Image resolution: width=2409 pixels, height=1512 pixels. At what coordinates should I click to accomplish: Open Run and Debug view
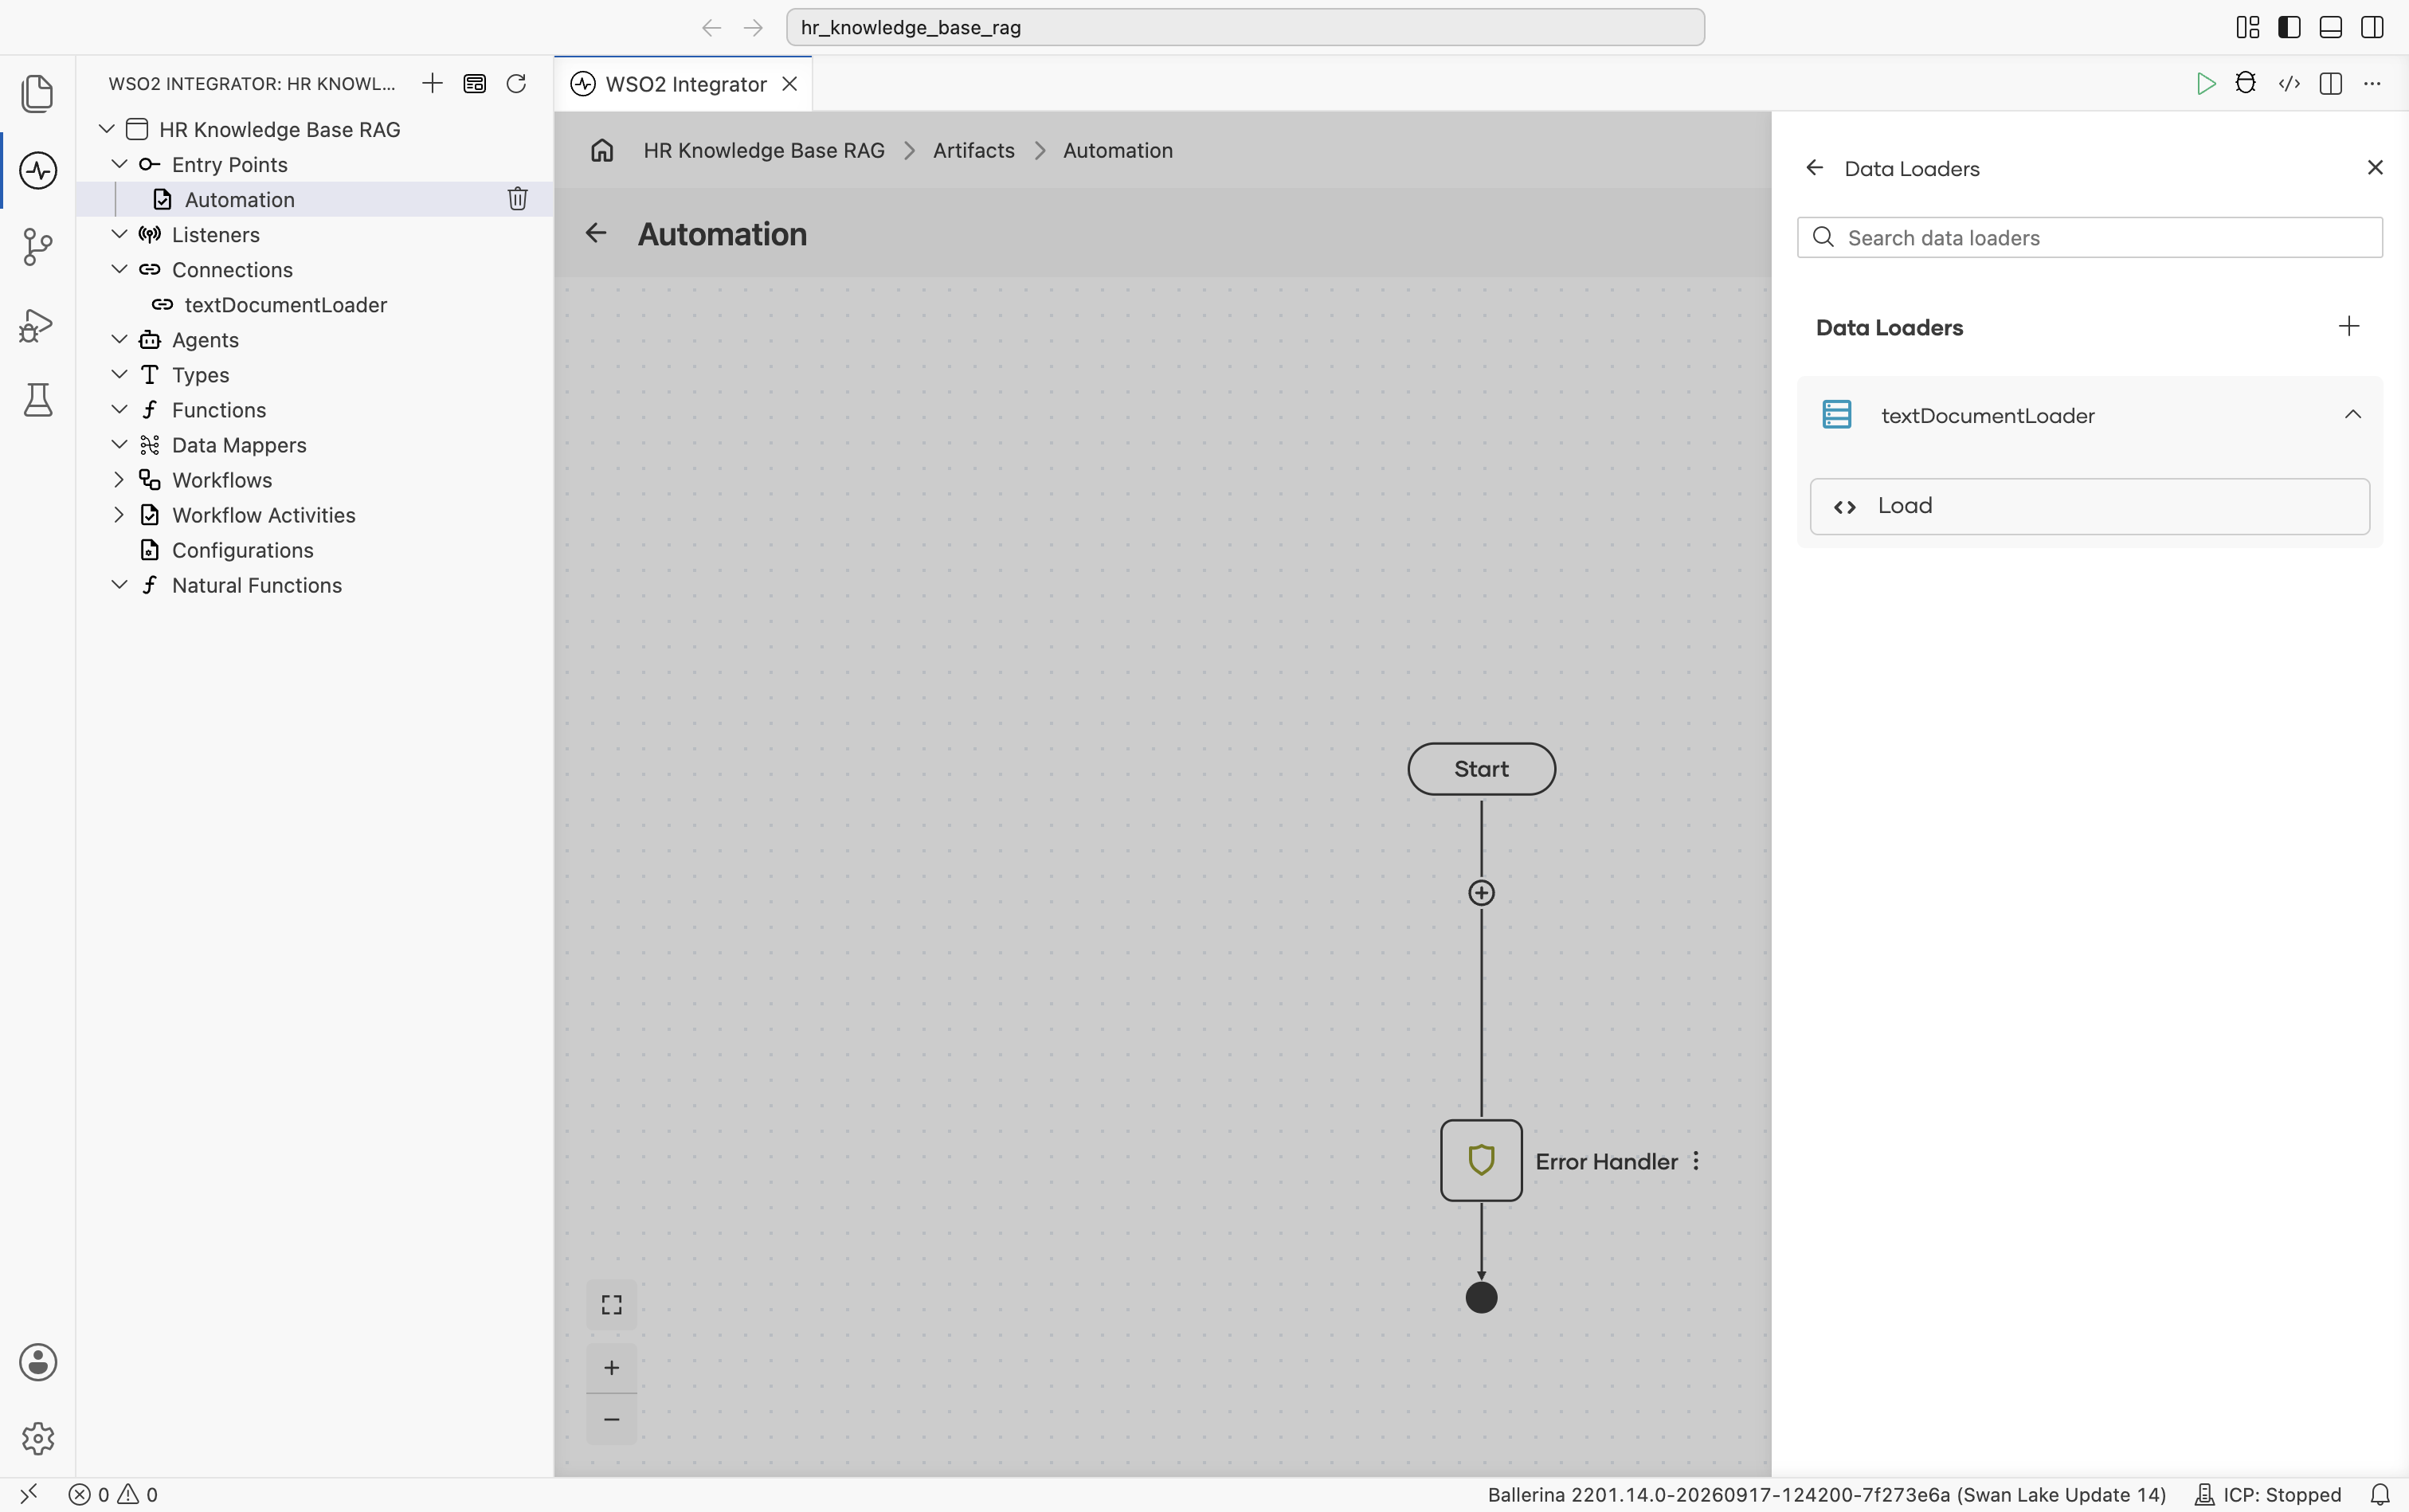click(37, 324)
